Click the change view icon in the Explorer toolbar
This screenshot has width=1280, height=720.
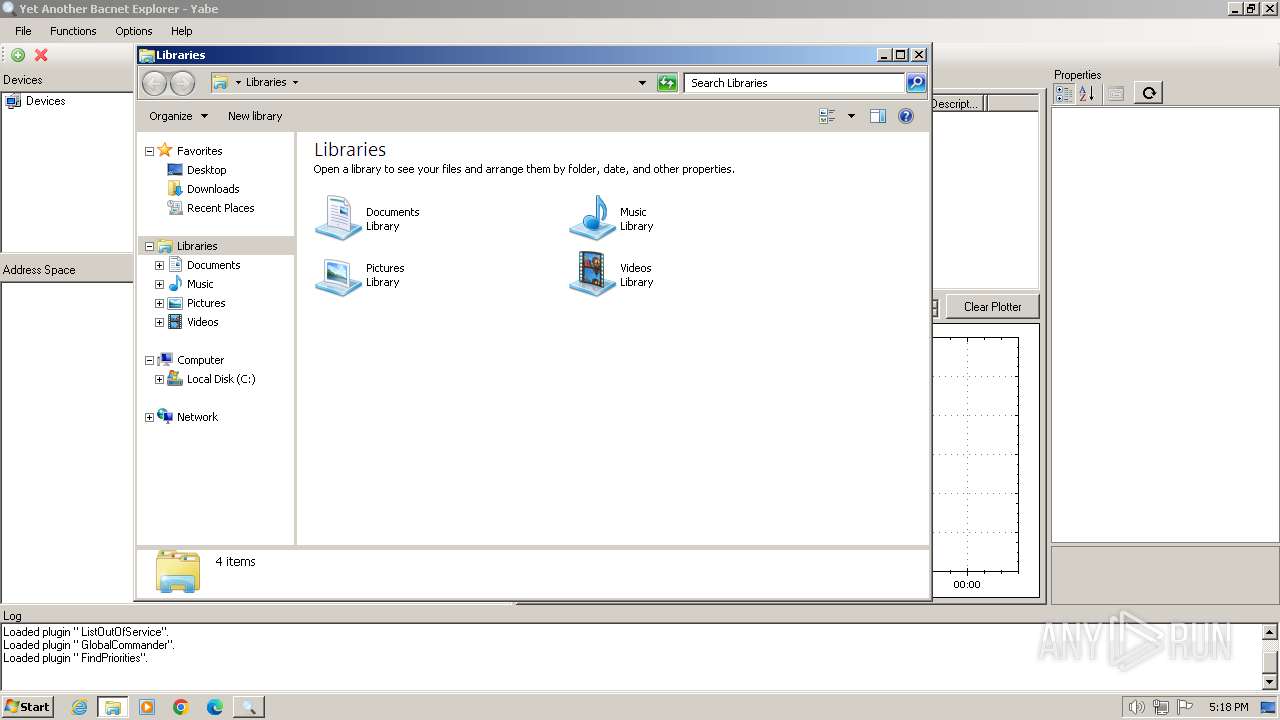click(x=827, y=116)
